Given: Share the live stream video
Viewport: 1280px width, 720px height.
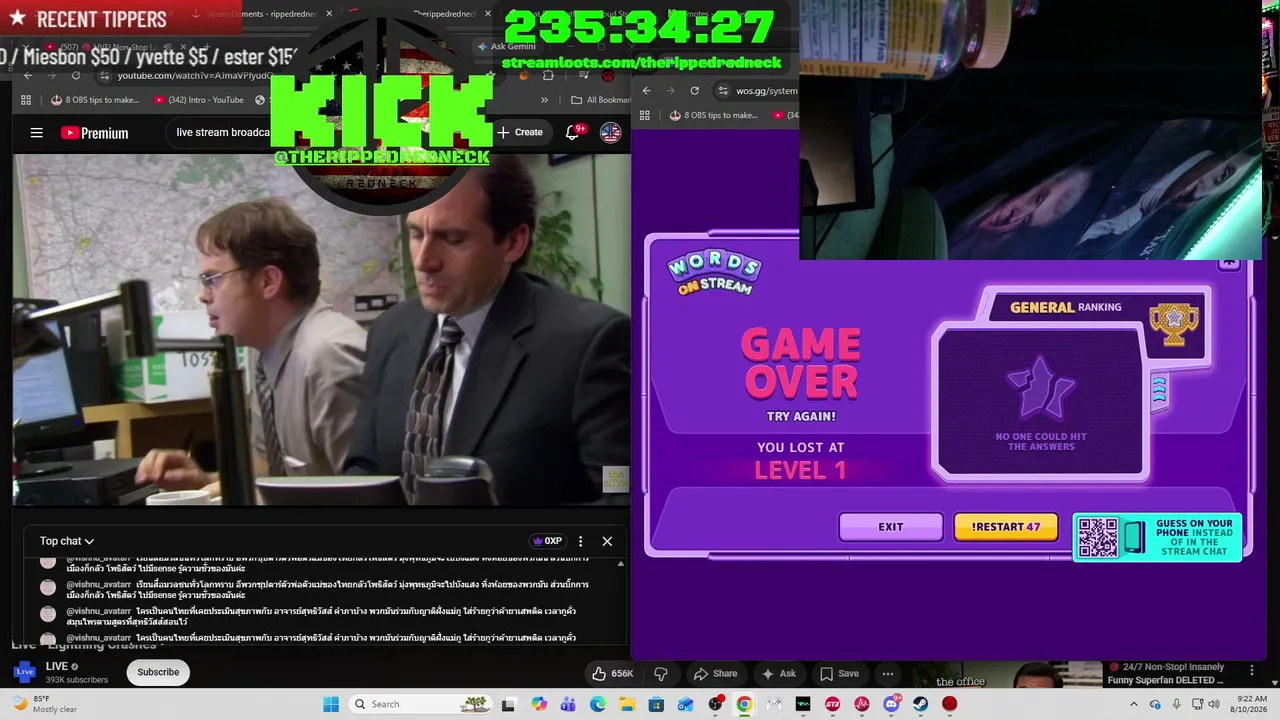Looking at the screenshot, I should pyautogui.click(x=715, y=674).
